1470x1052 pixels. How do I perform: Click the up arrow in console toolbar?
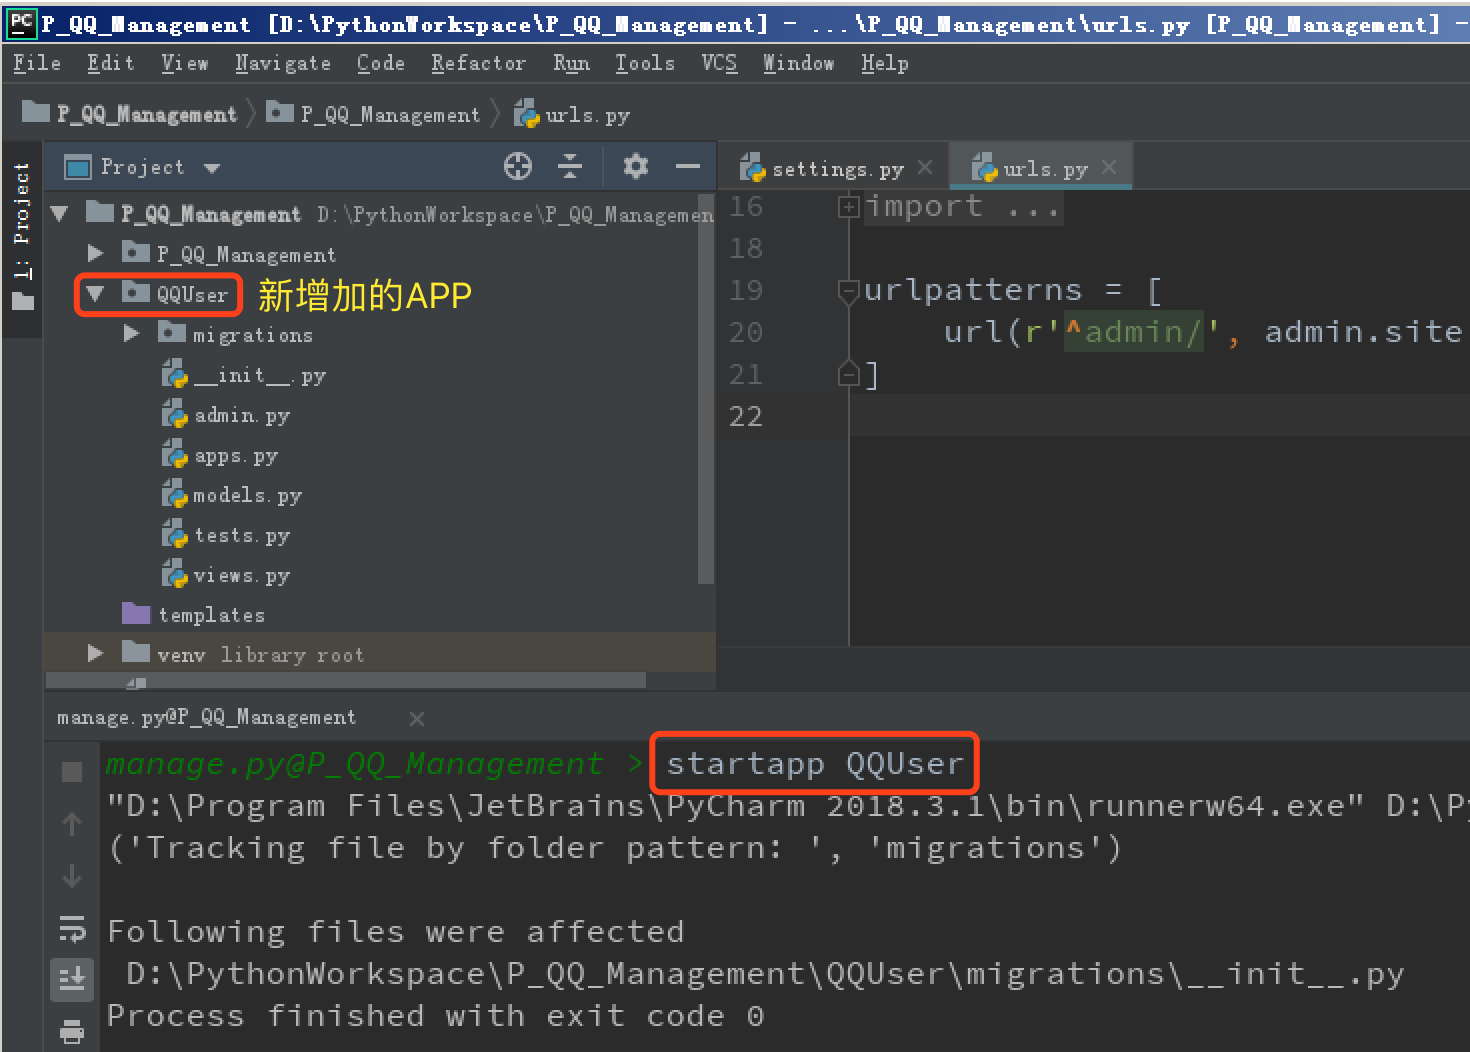(x=72, y=825)
